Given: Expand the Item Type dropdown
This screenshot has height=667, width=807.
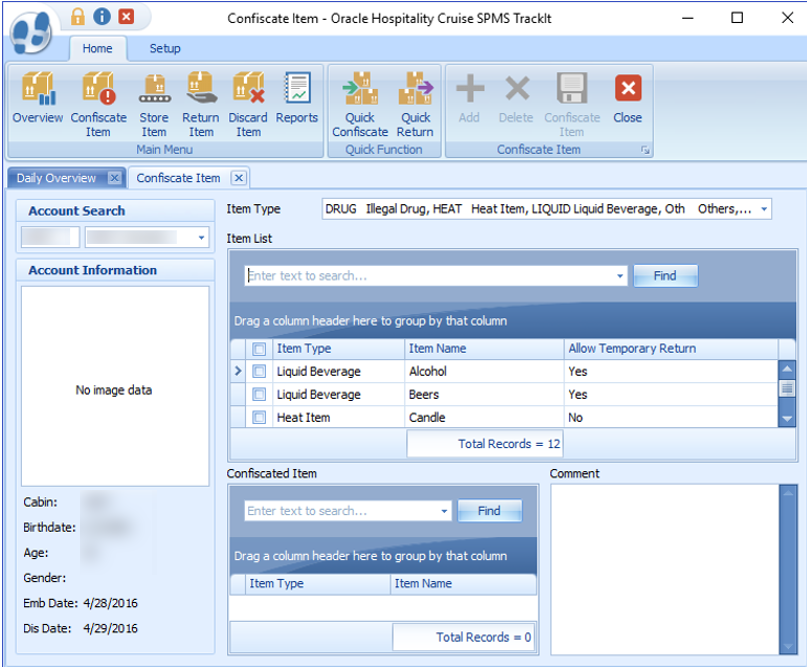Looking at the screenshot, I should click(764, 209).
